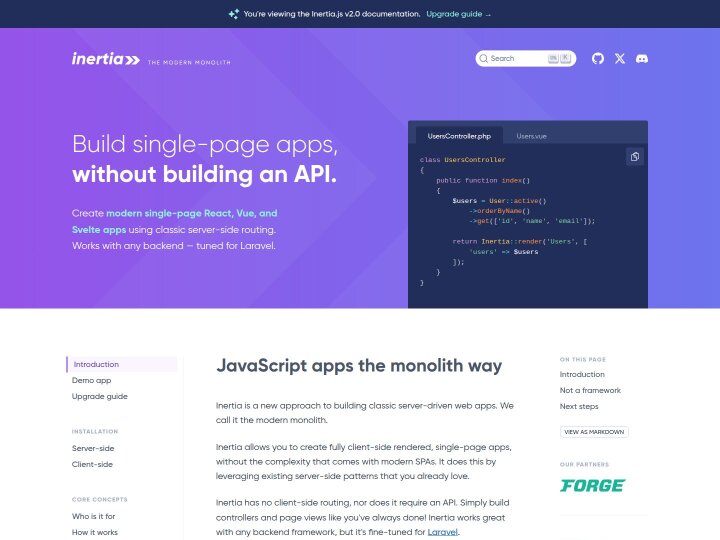720x540 pixels.
Task: Click the 'Installation' sidebar section label
Action: [95, 432]
